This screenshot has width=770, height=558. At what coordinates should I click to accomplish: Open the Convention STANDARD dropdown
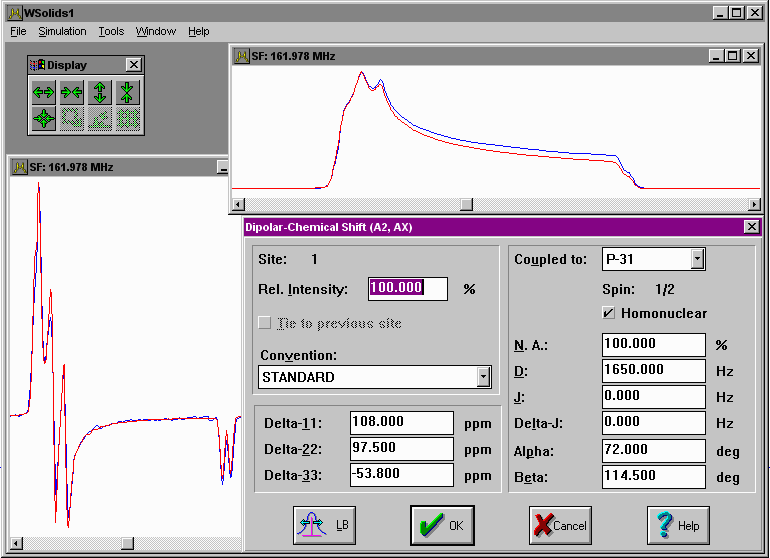[484, 377]
